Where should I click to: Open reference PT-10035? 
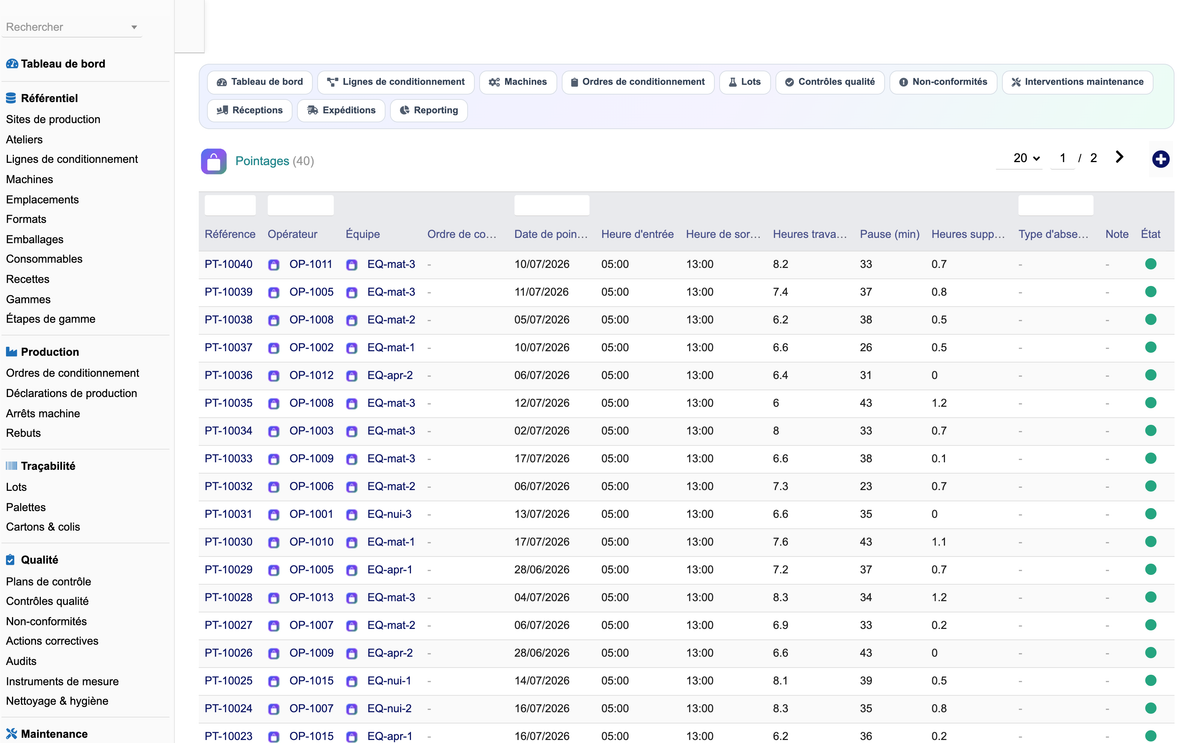229,403
